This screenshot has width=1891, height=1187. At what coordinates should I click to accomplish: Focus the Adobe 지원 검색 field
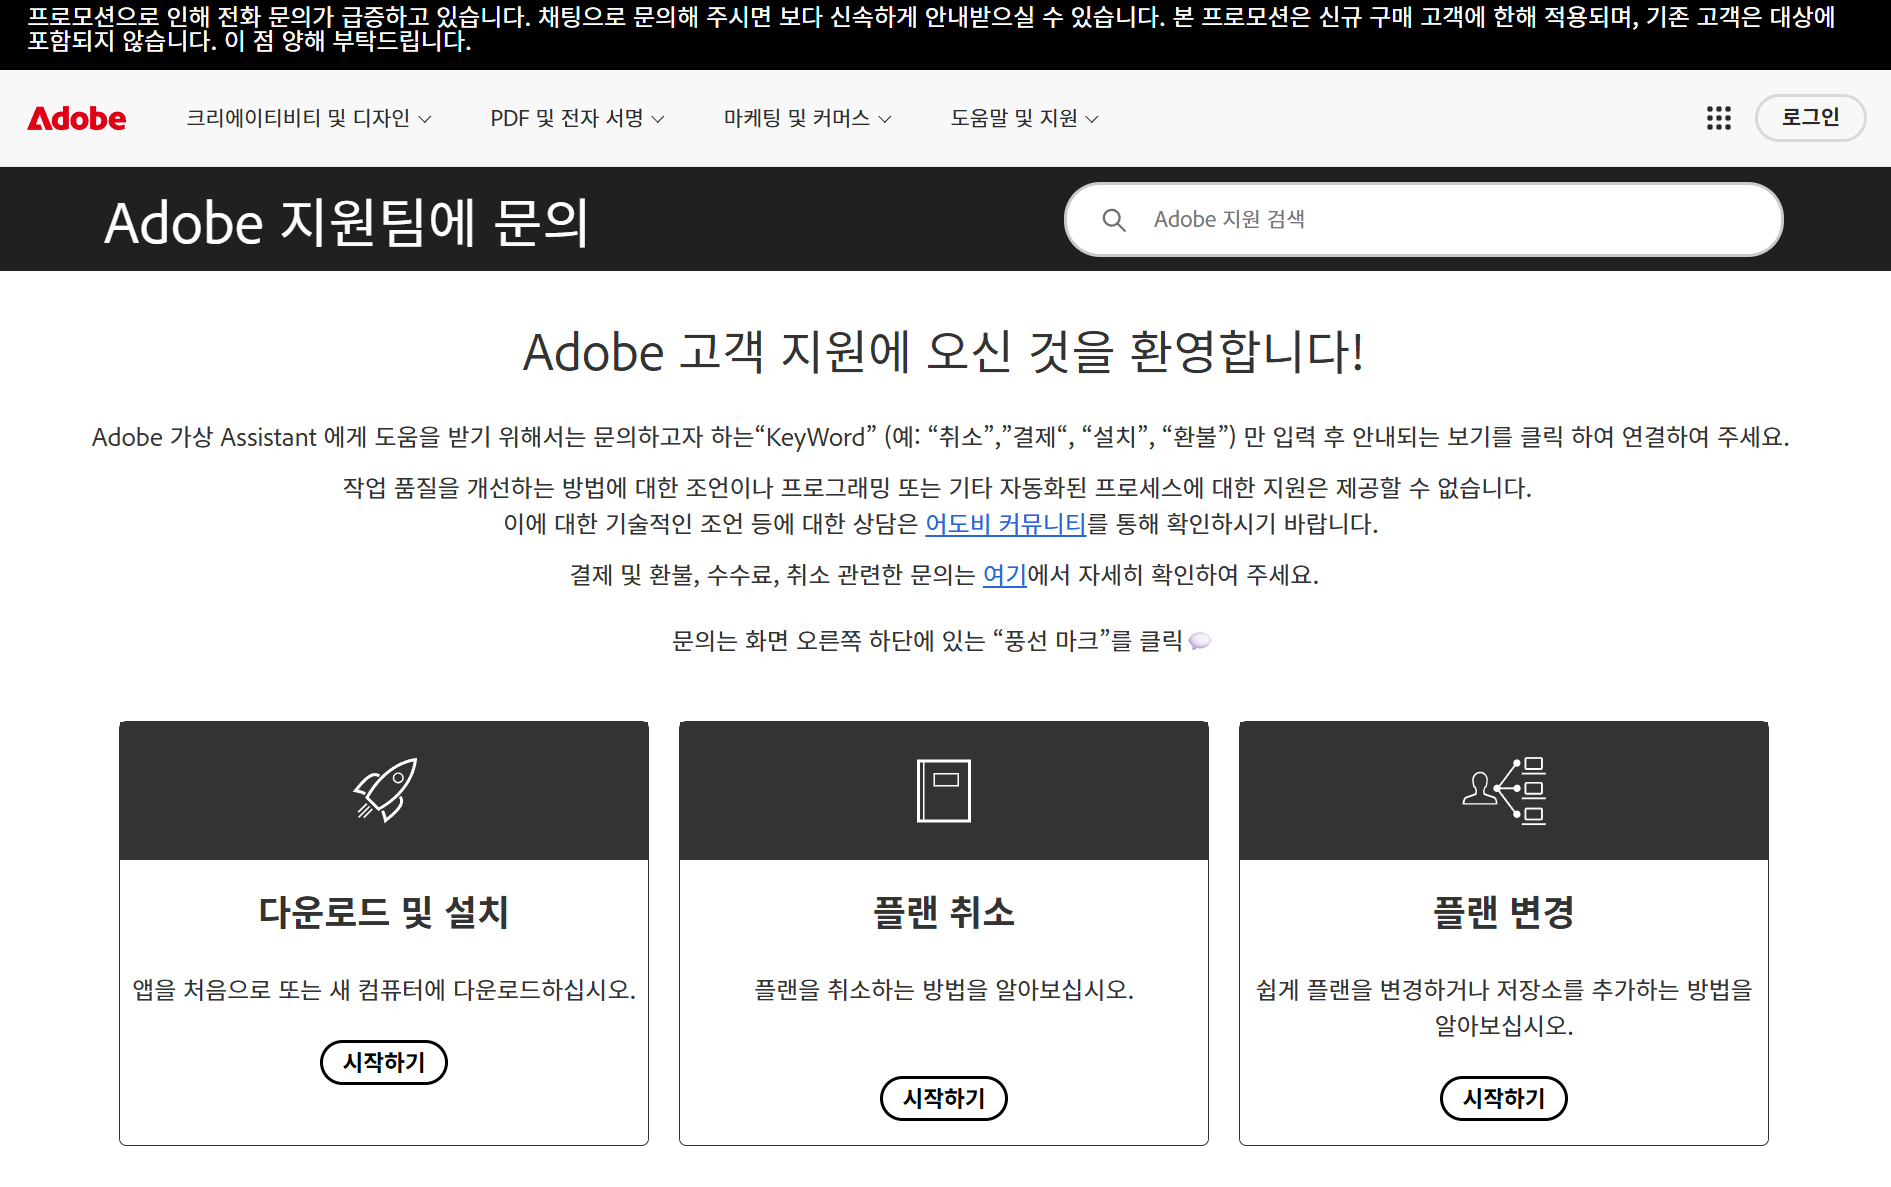click(x=1423, y=219)
